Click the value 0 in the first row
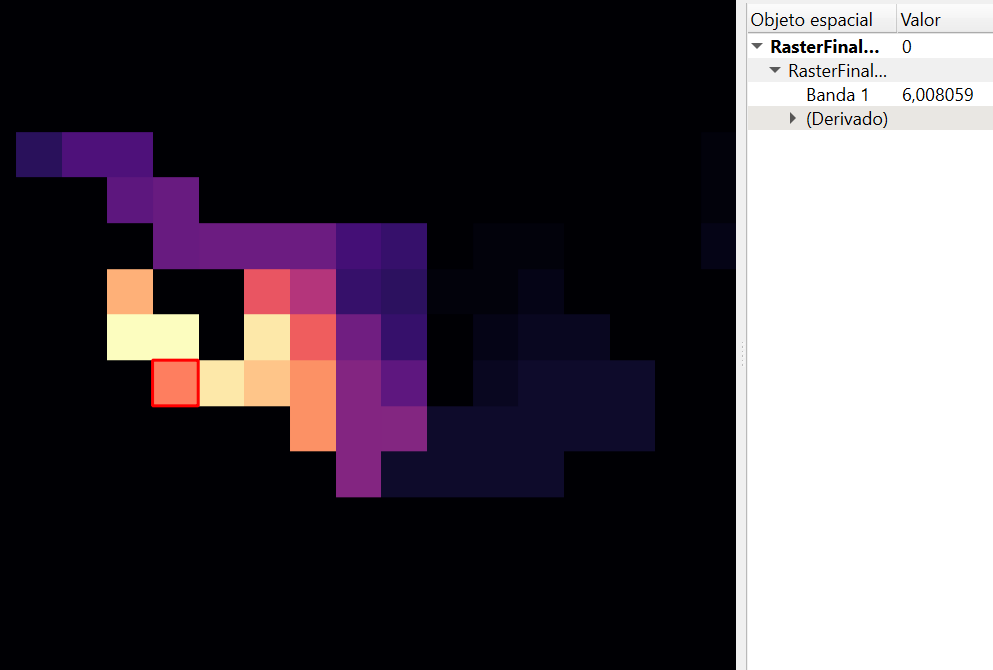Screen dimensions: 993x670 [x=906, y=47]
